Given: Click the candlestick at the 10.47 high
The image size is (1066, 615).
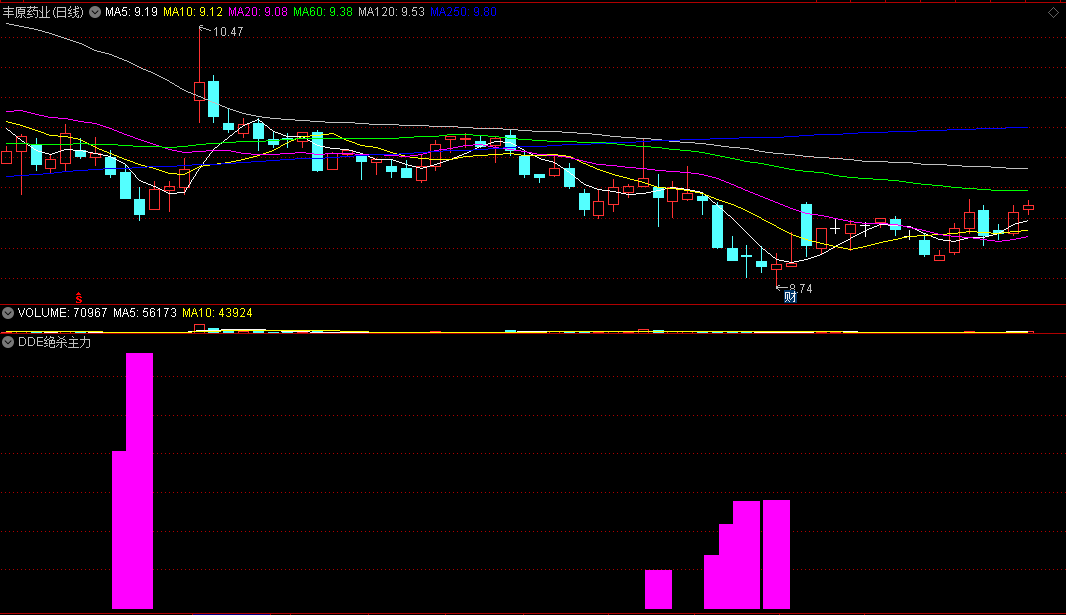Looking at the screenshot, I should [199, 91].
